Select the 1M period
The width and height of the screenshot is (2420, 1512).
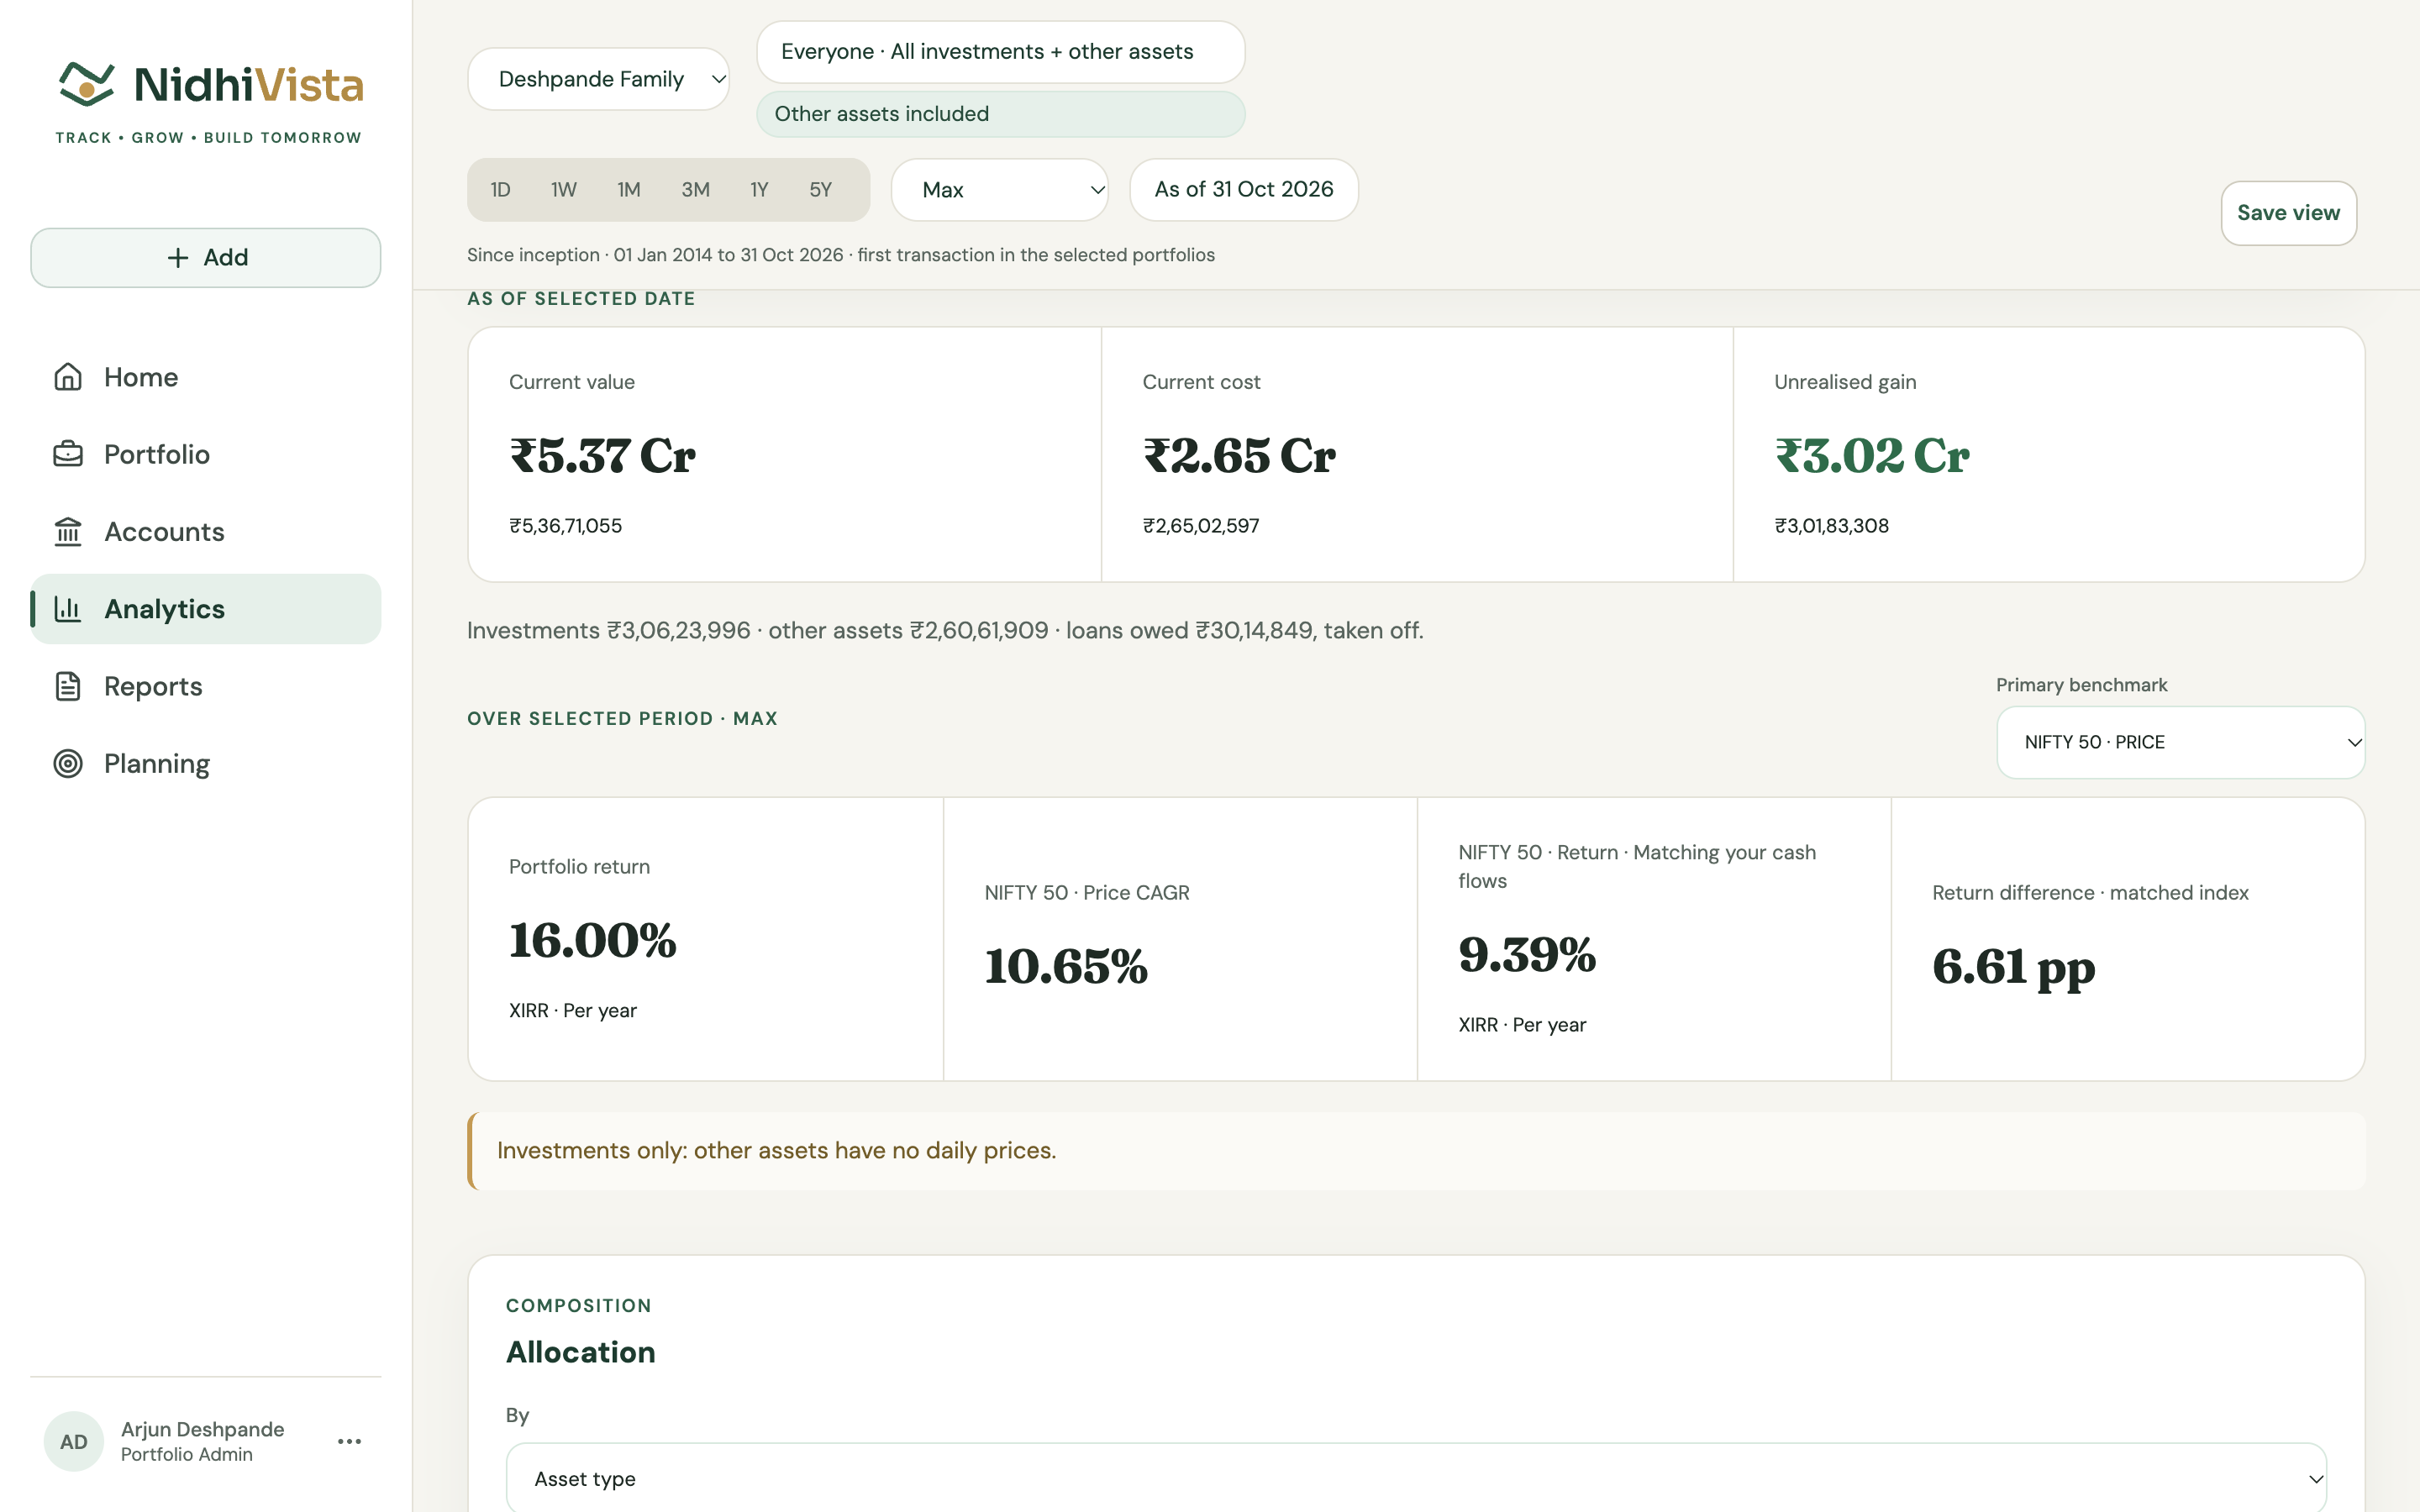tap(629, 190)
